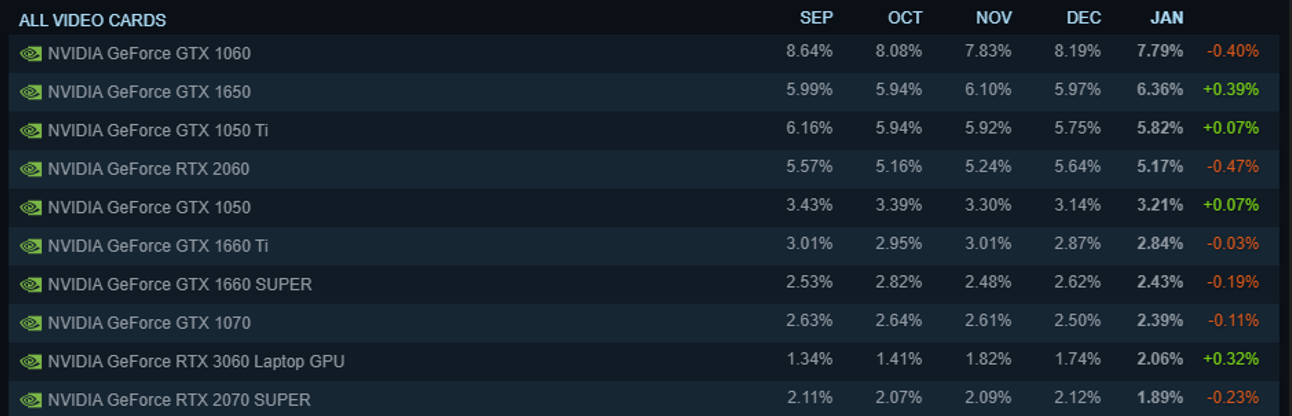Click the +0.39% change for GTX 1650
The height and width of the screenshot is (416, 1292).
1231,90
